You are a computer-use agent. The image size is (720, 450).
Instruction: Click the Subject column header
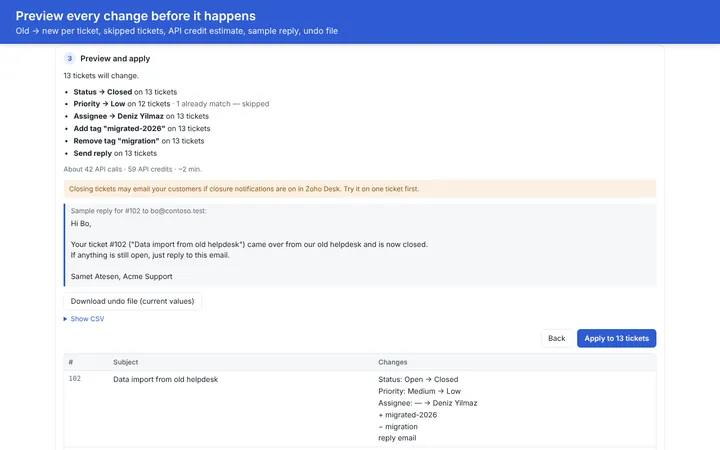(125, 362)
